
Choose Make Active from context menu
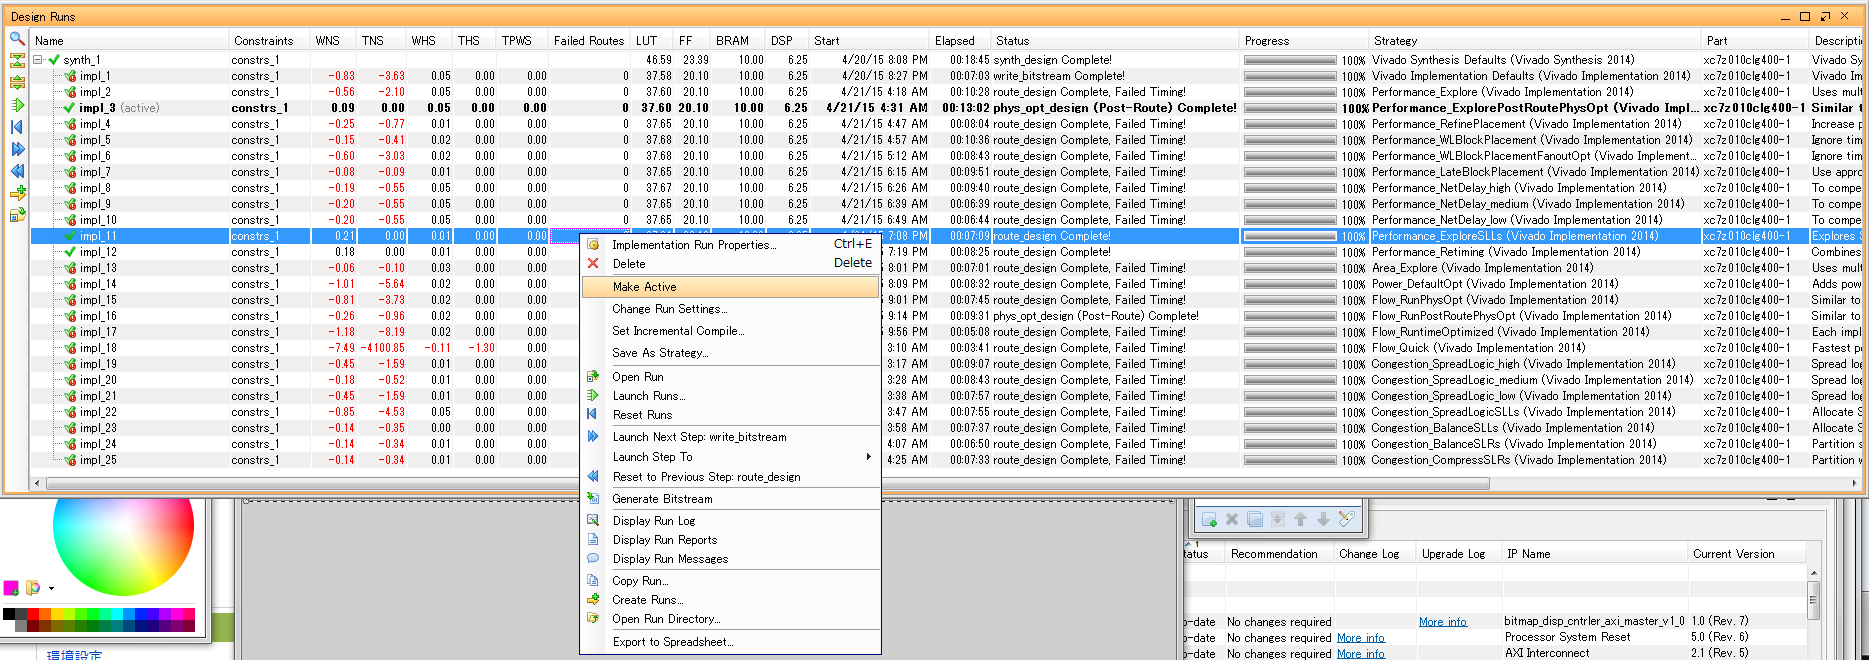click(x=730, y=287)
